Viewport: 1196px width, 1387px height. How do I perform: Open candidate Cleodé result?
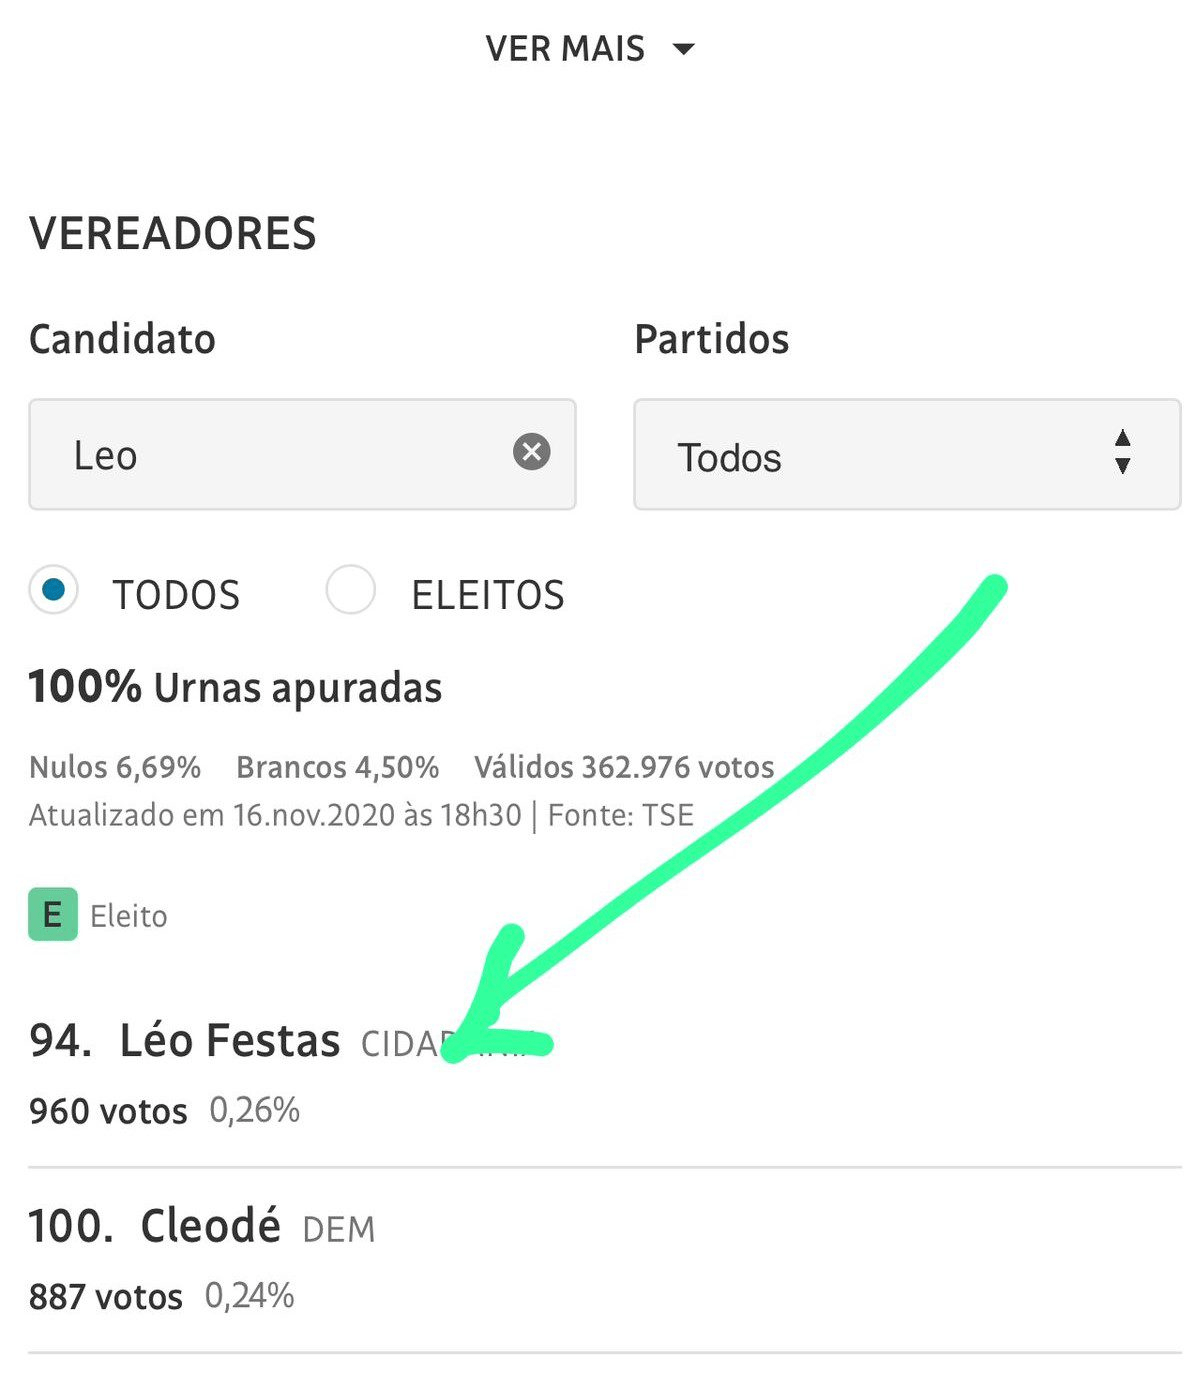[x=210, y=1226]
